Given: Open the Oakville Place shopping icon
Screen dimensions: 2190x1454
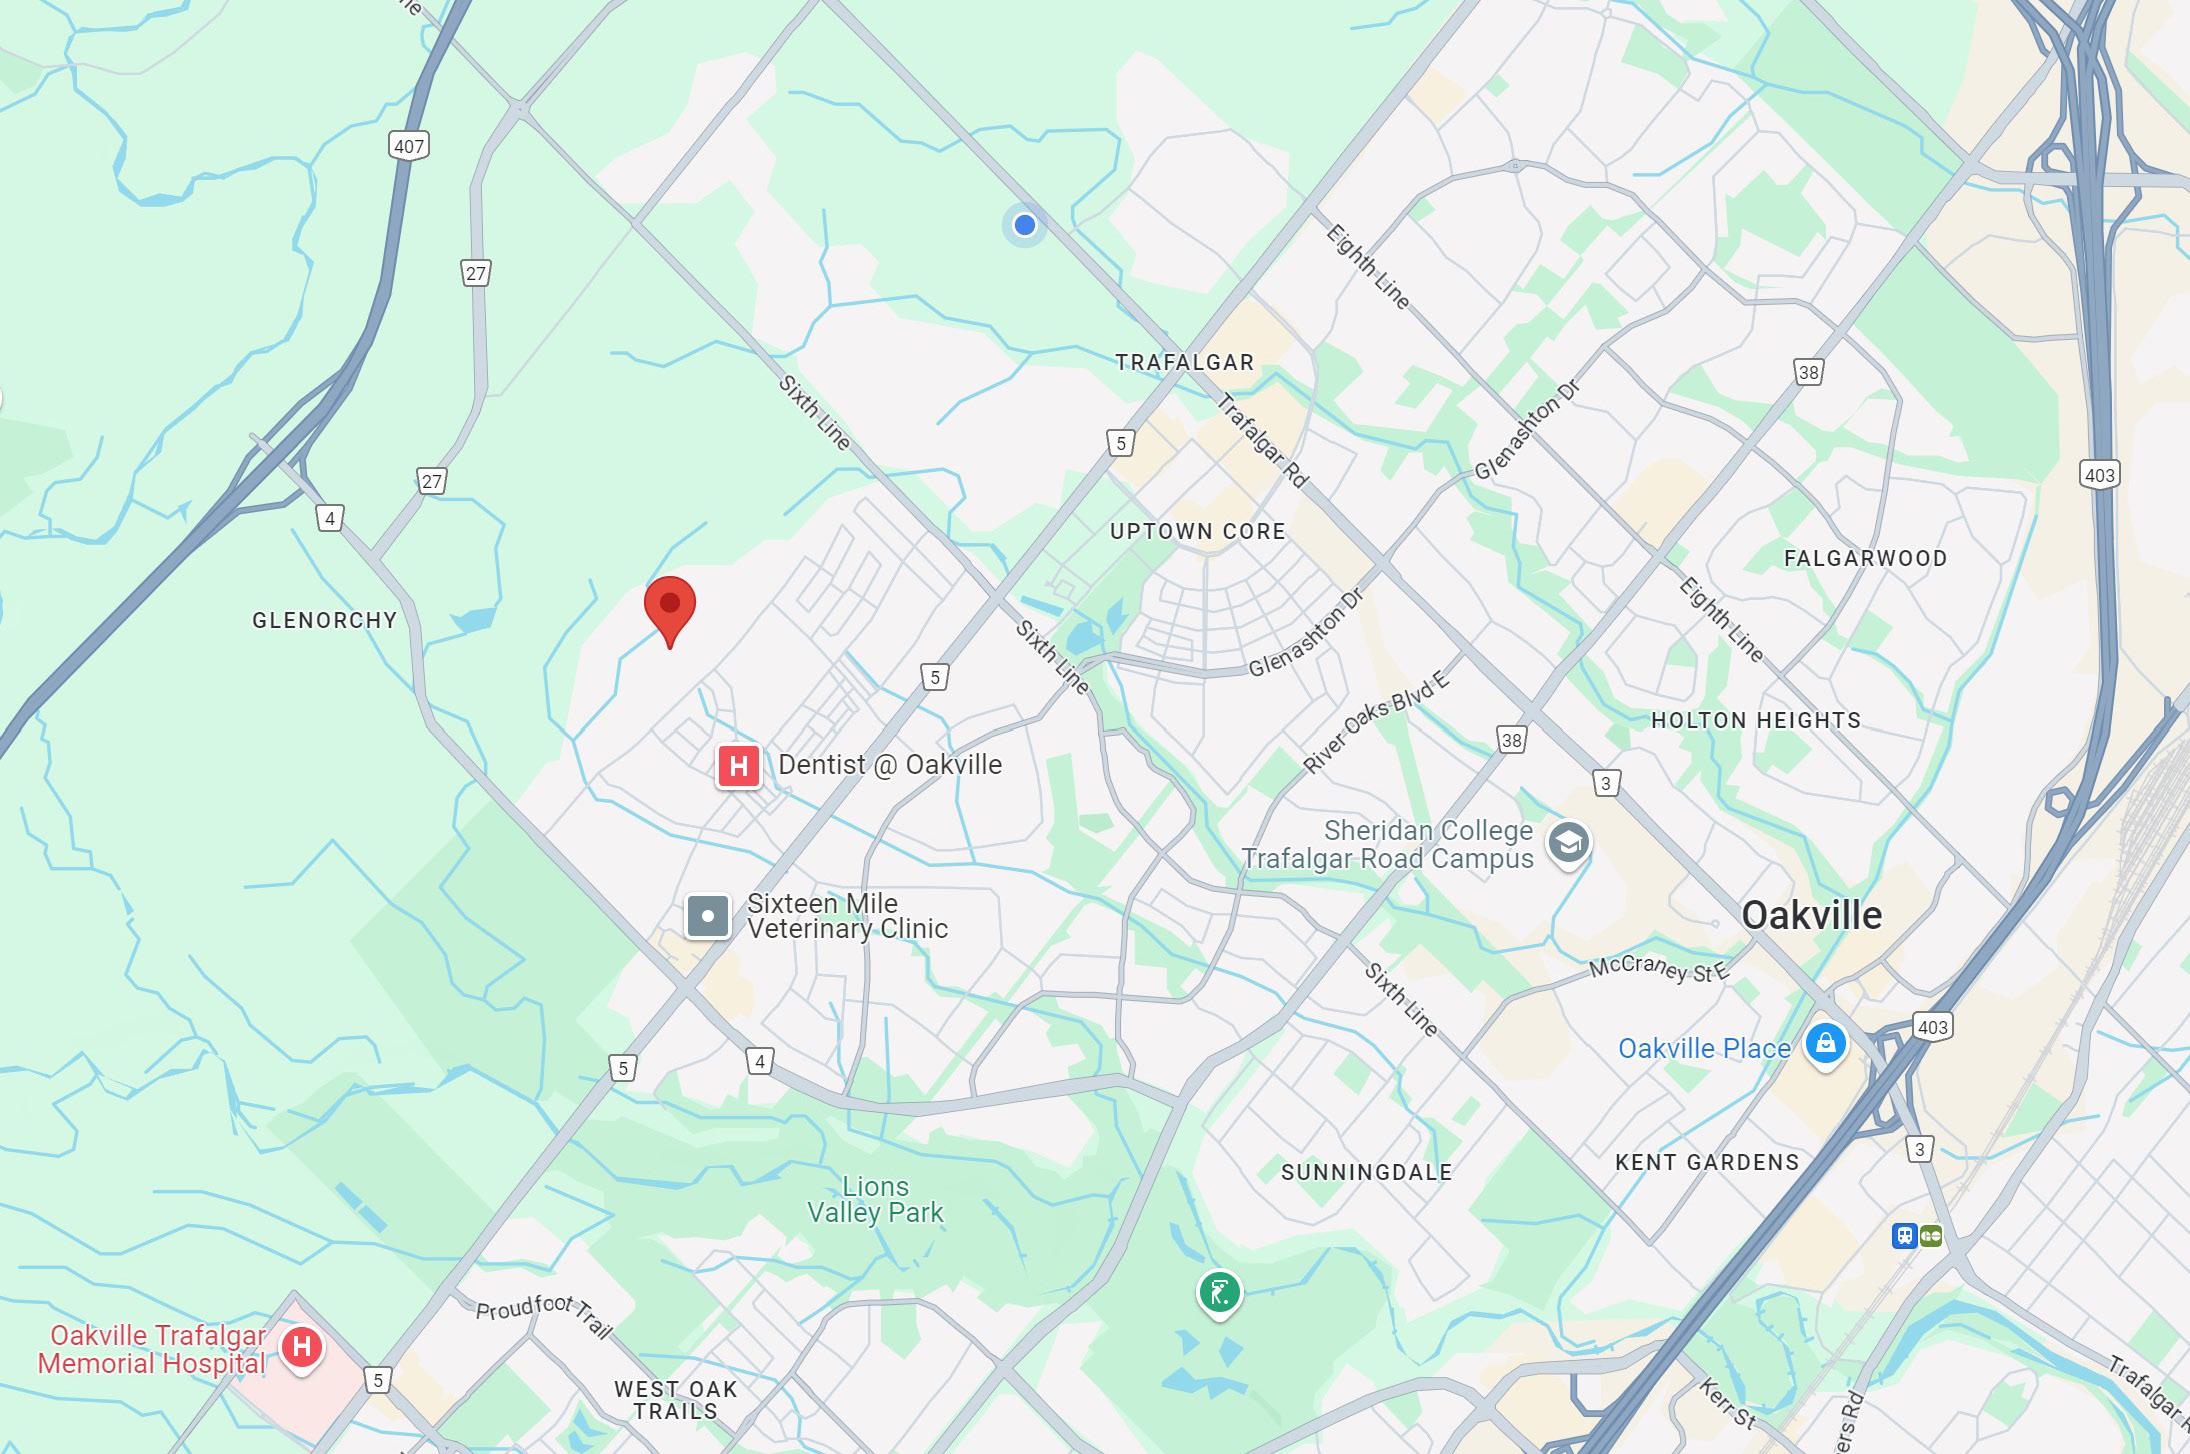Looking at the screenshot, I should (1826, 1045).
